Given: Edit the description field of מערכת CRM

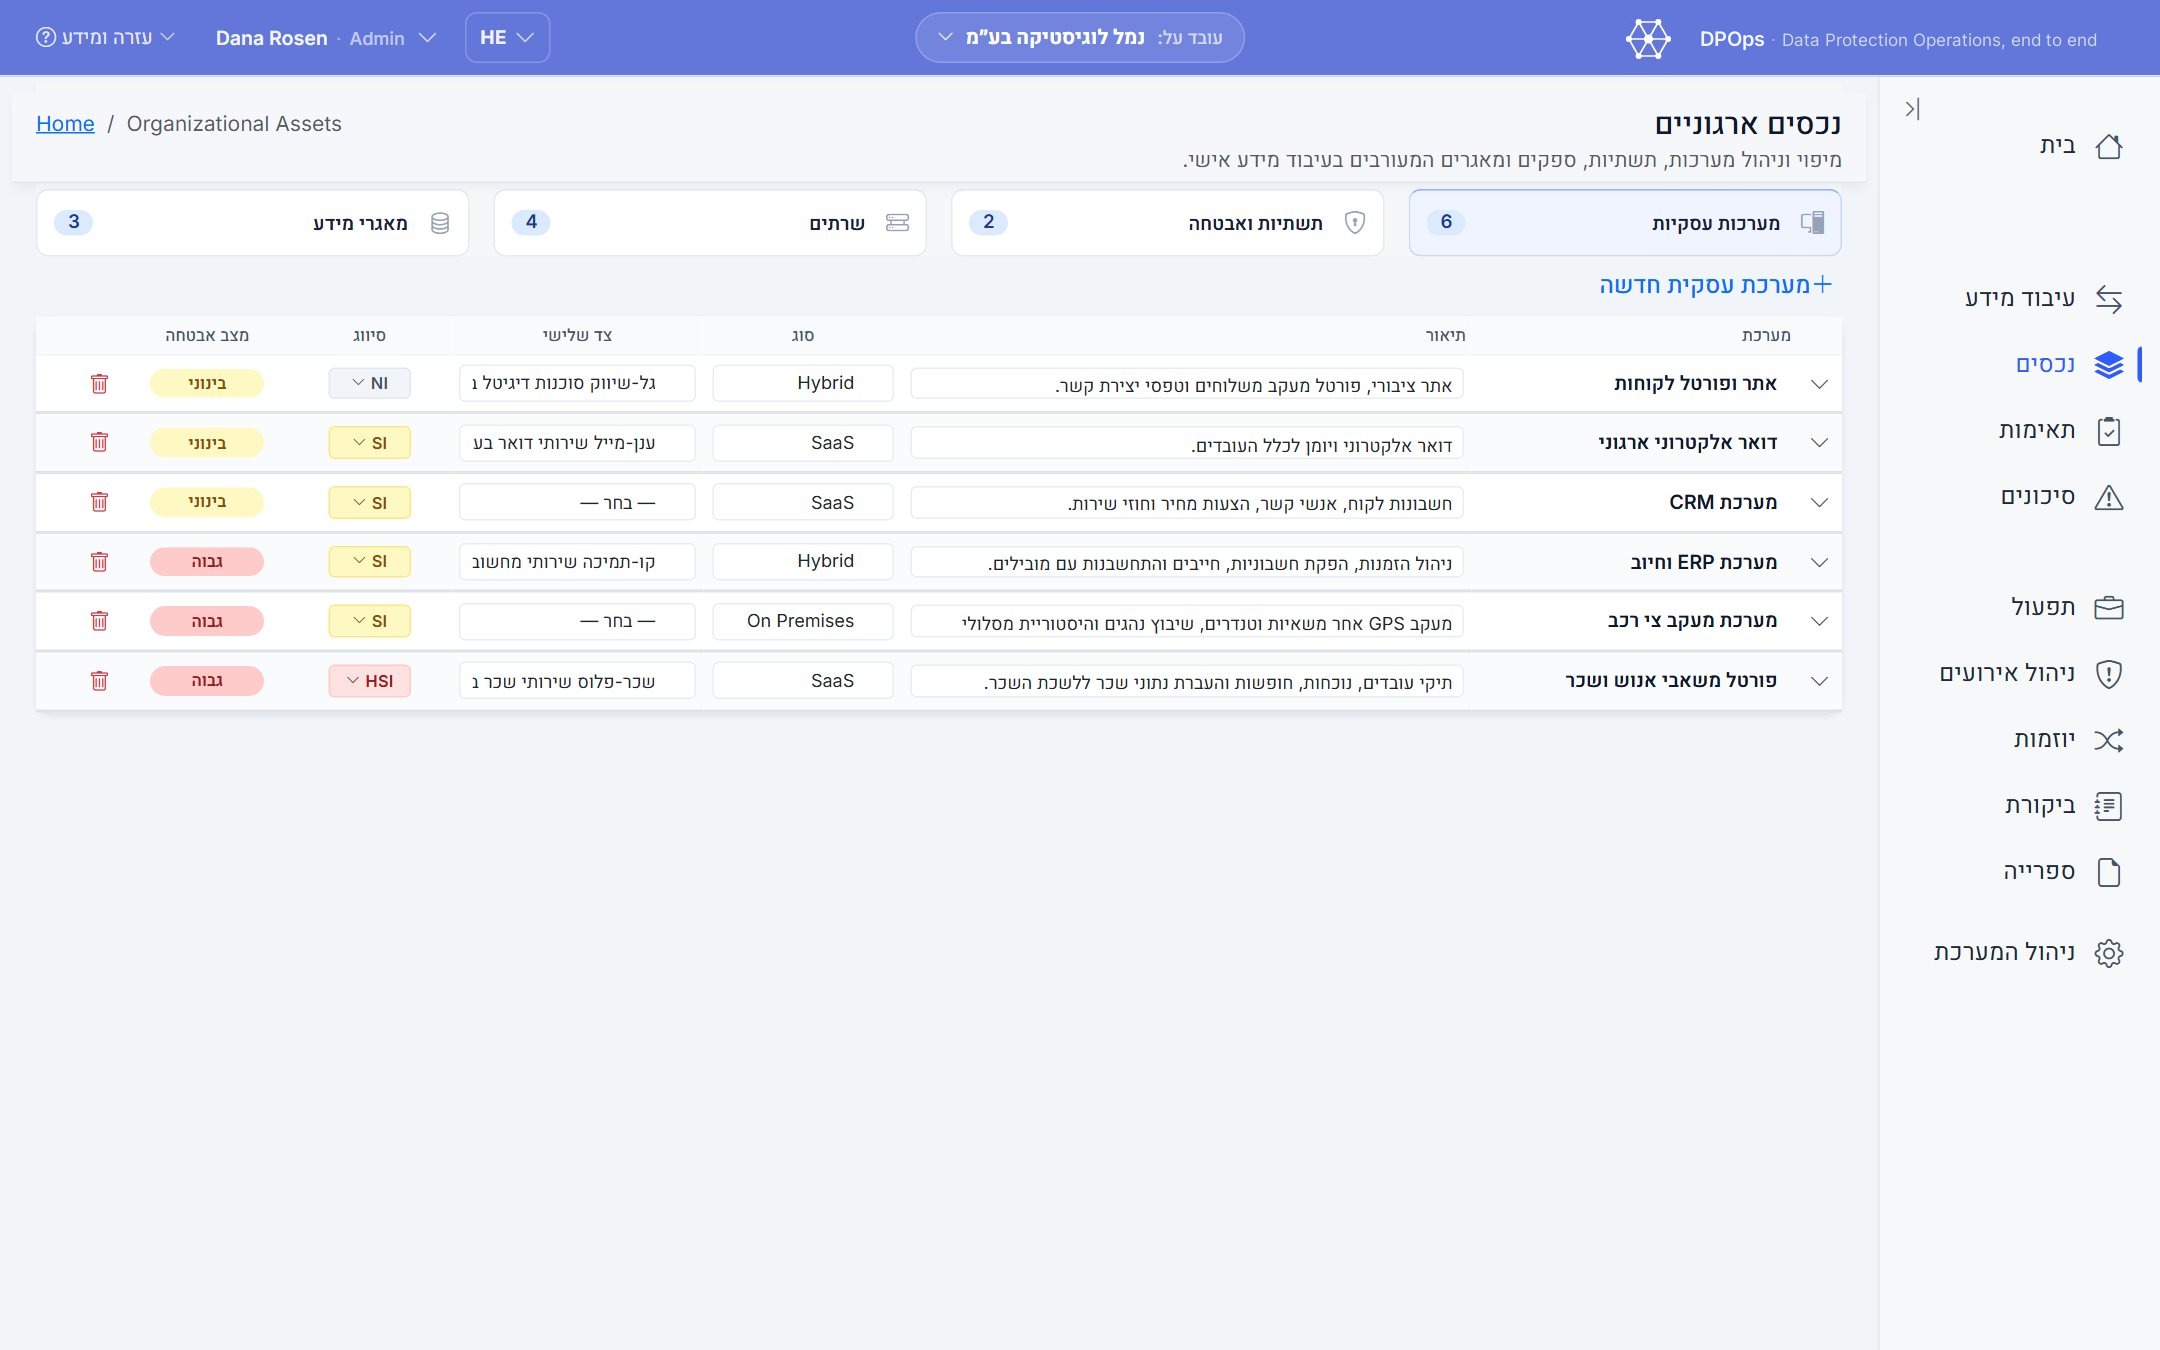Looking at the screenshot, I should tap(1187, 503).
